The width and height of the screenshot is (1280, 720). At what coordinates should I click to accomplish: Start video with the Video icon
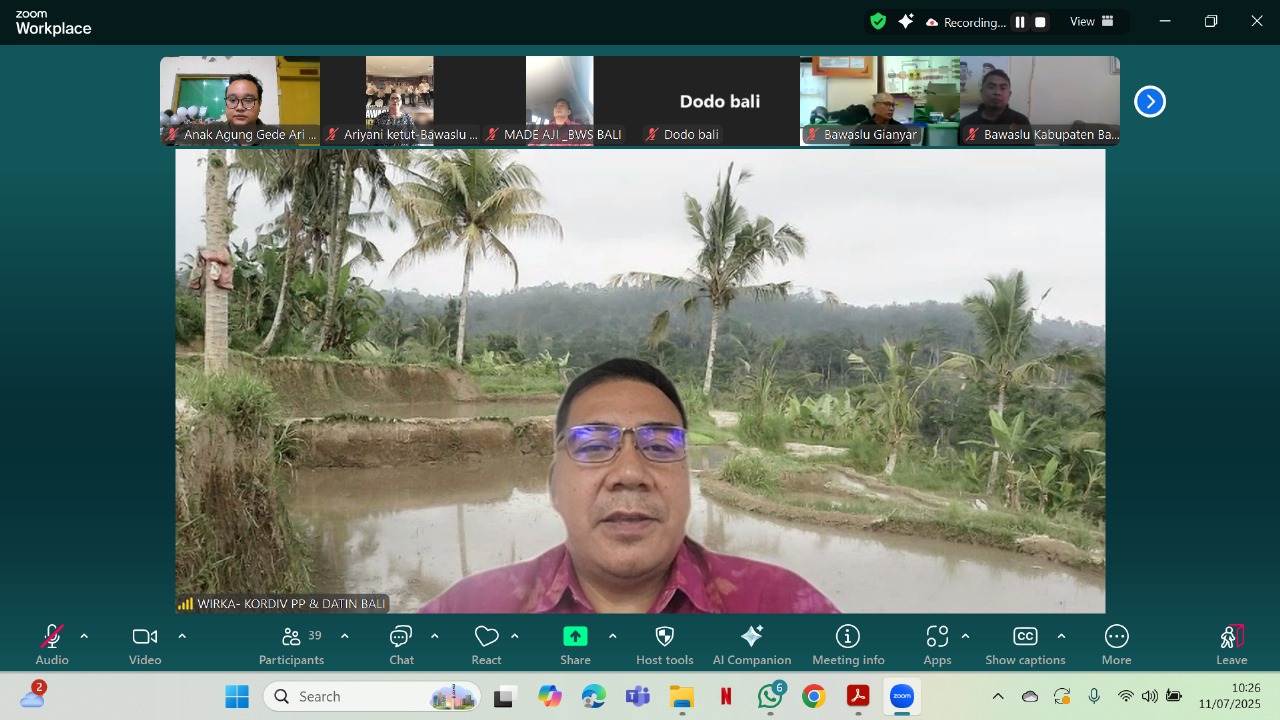144,636
